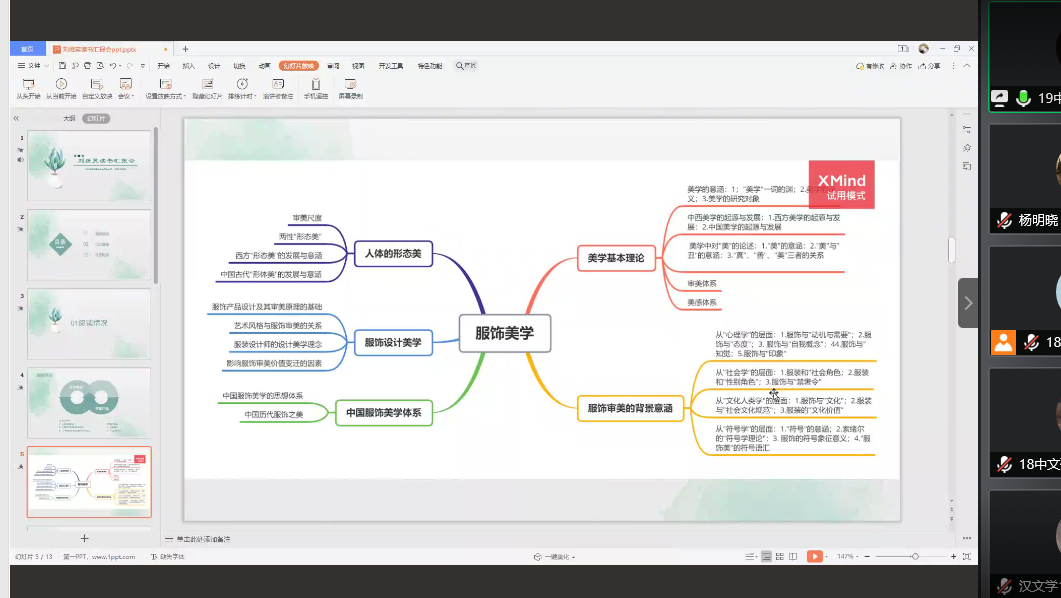Select slide 2 thumbnail
This screenshot has width=1061, height=598.
(89, 245)
